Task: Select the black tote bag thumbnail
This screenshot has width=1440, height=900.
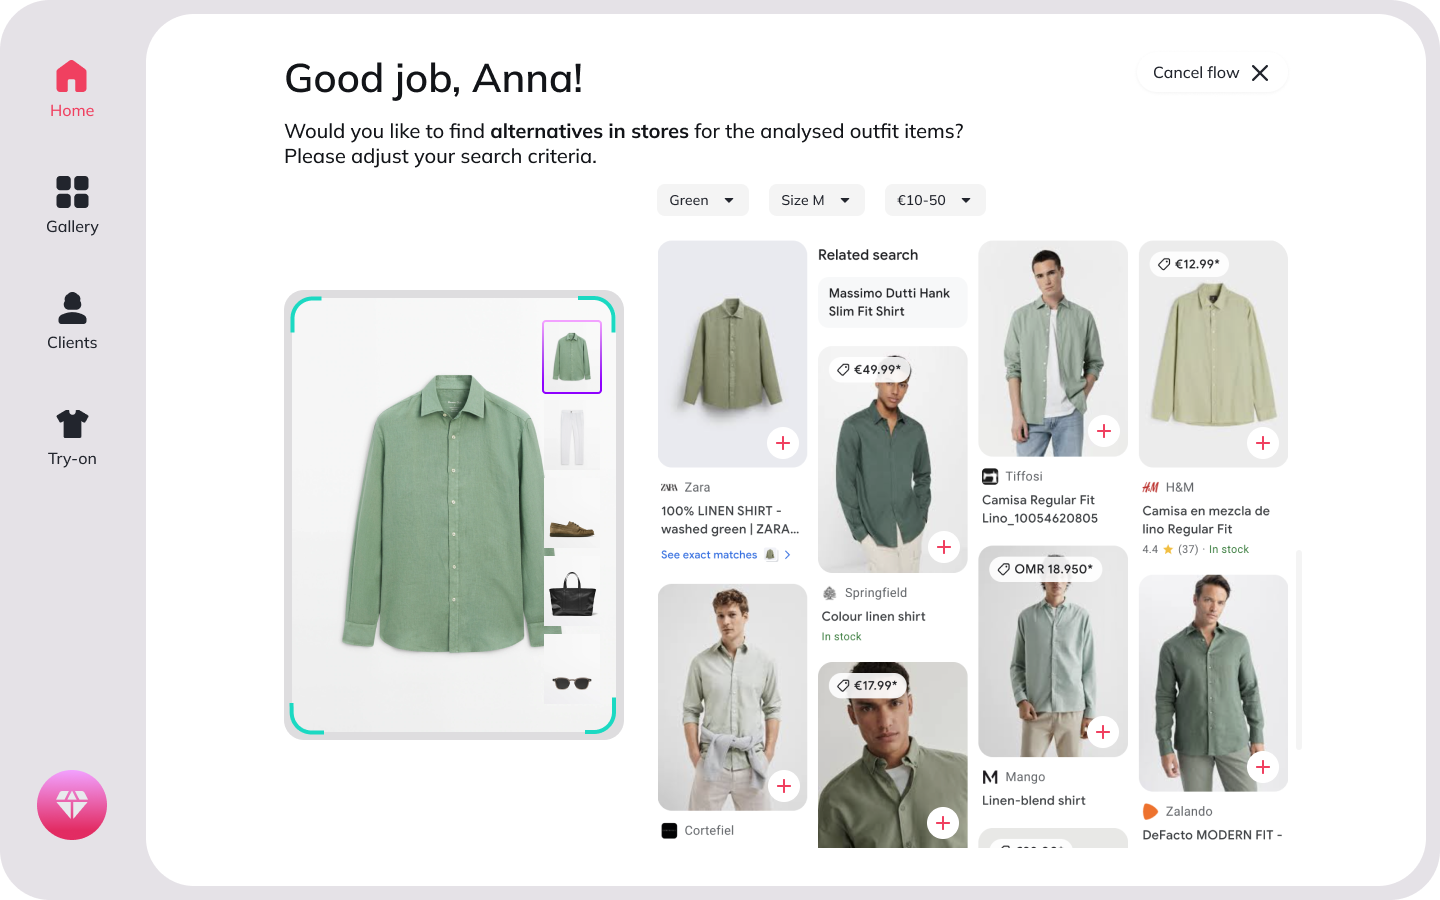Action: (x=572, y=593)
